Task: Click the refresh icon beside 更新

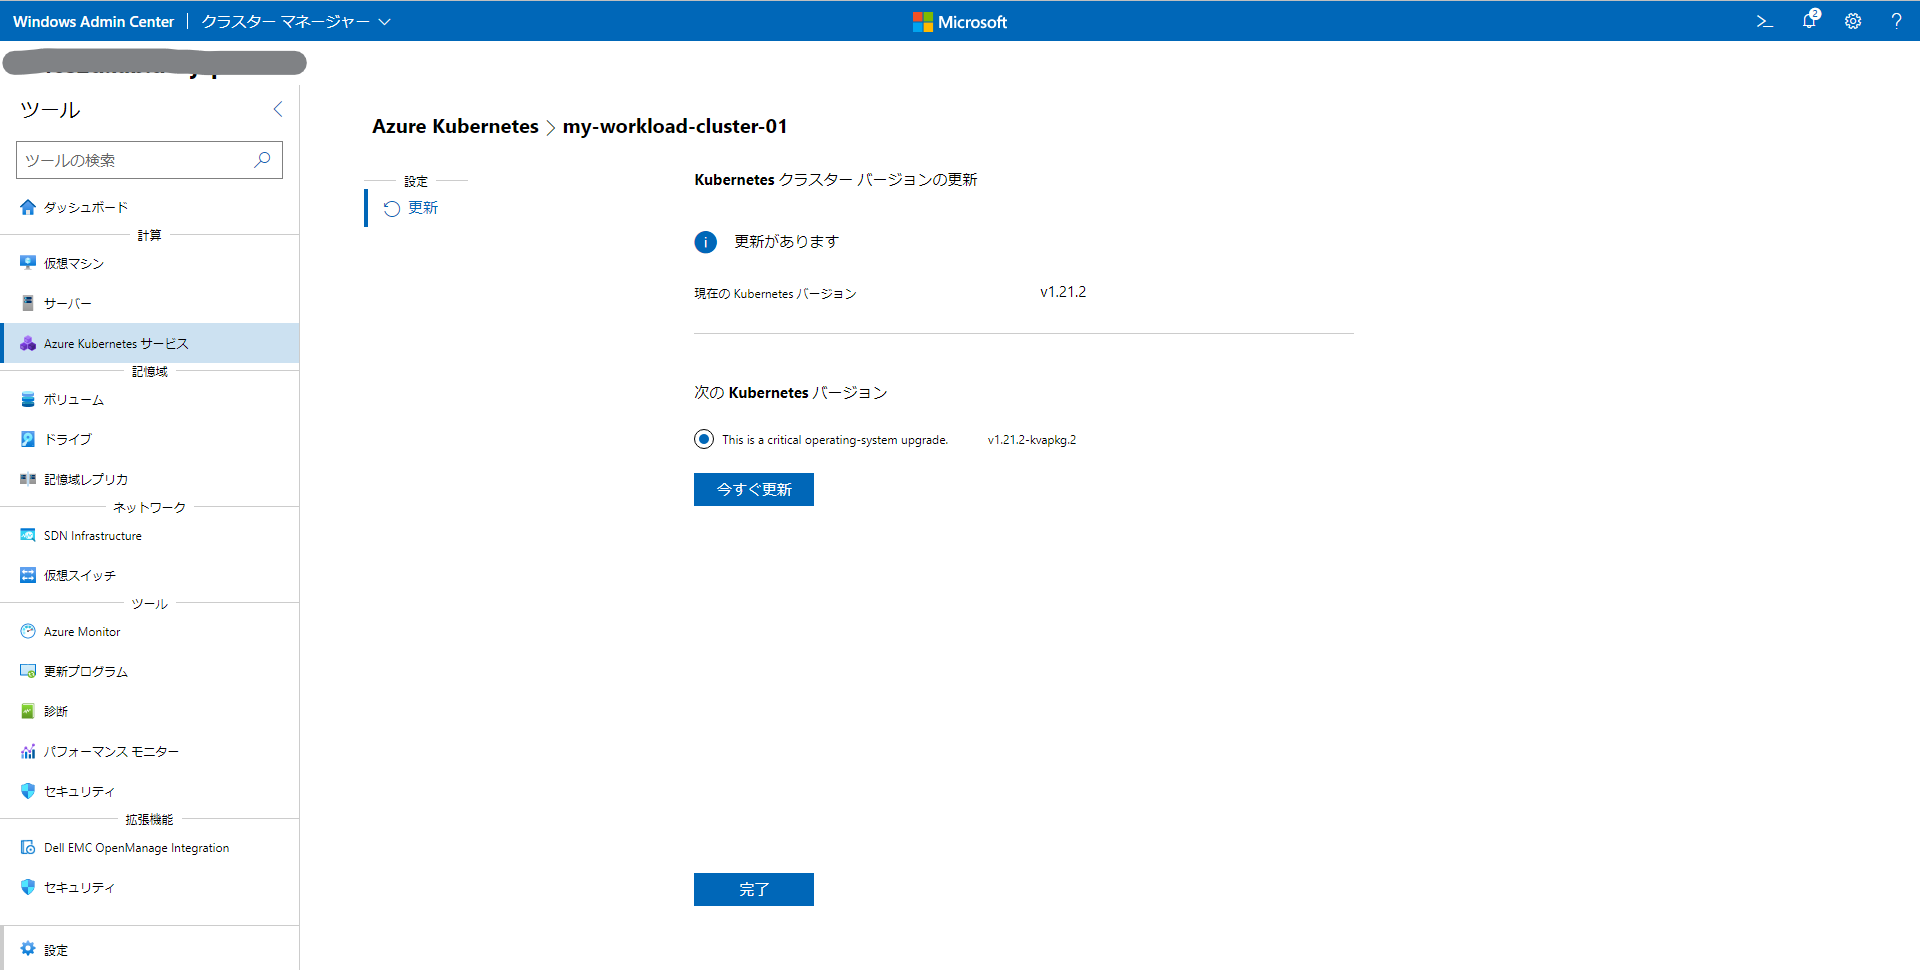Action: pyautogui.click(x=392, y=208)
